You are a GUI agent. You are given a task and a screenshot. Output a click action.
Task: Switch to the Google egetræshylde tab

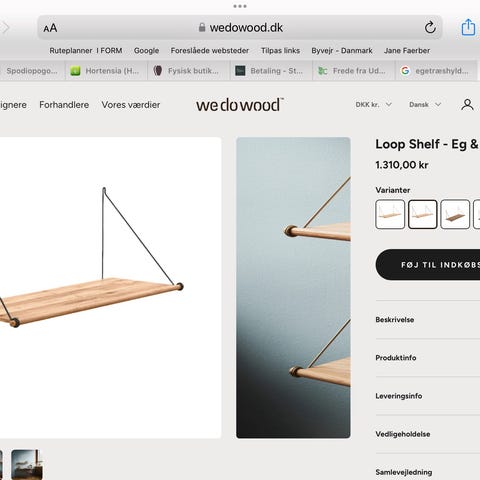coord(437,71)
